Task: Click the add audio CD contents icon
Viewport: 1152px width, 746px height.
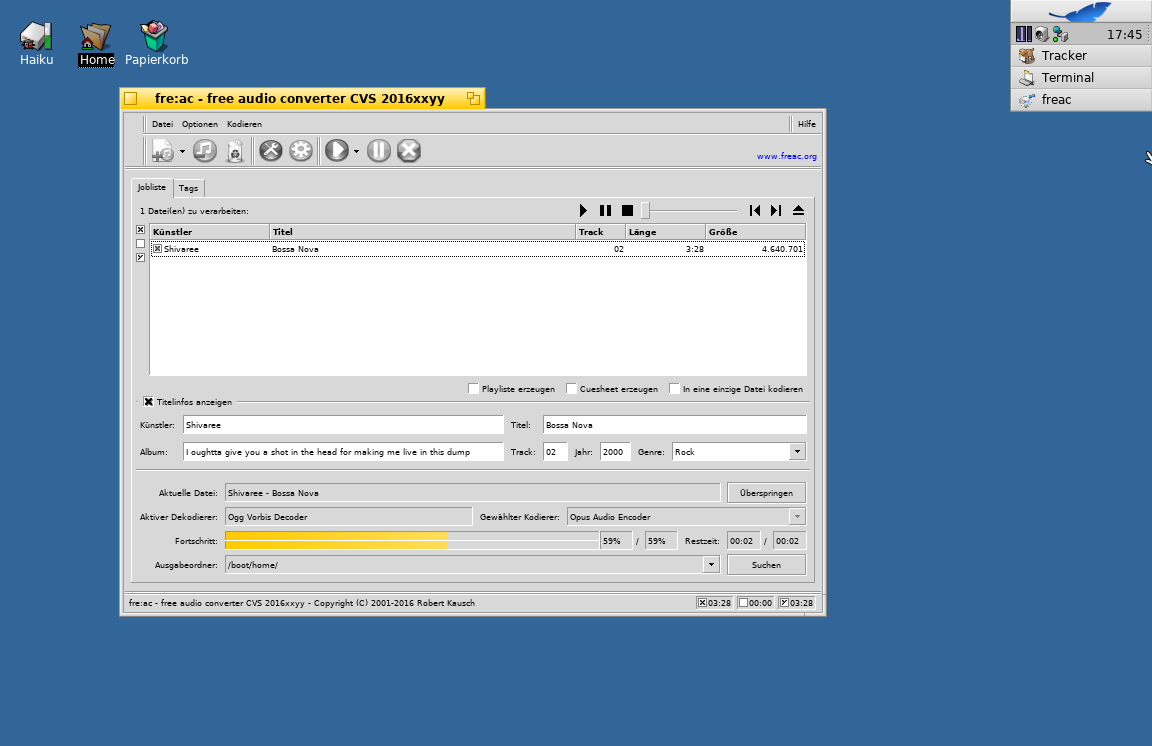Action: click(205, 151)
